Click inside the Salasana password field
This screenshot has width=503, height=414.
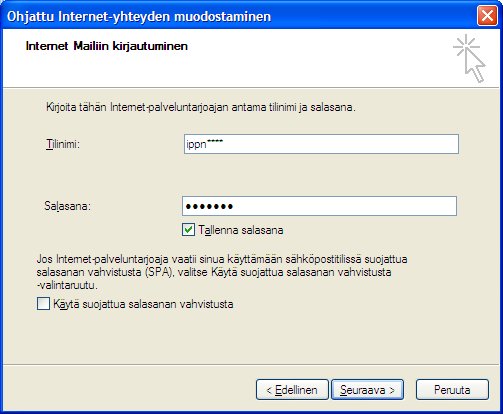319,206
